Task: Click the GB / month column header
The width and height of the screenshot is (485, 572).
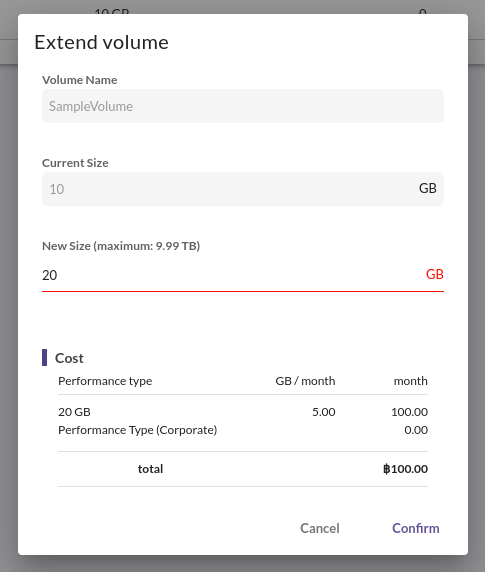Action: coord(305,381)
